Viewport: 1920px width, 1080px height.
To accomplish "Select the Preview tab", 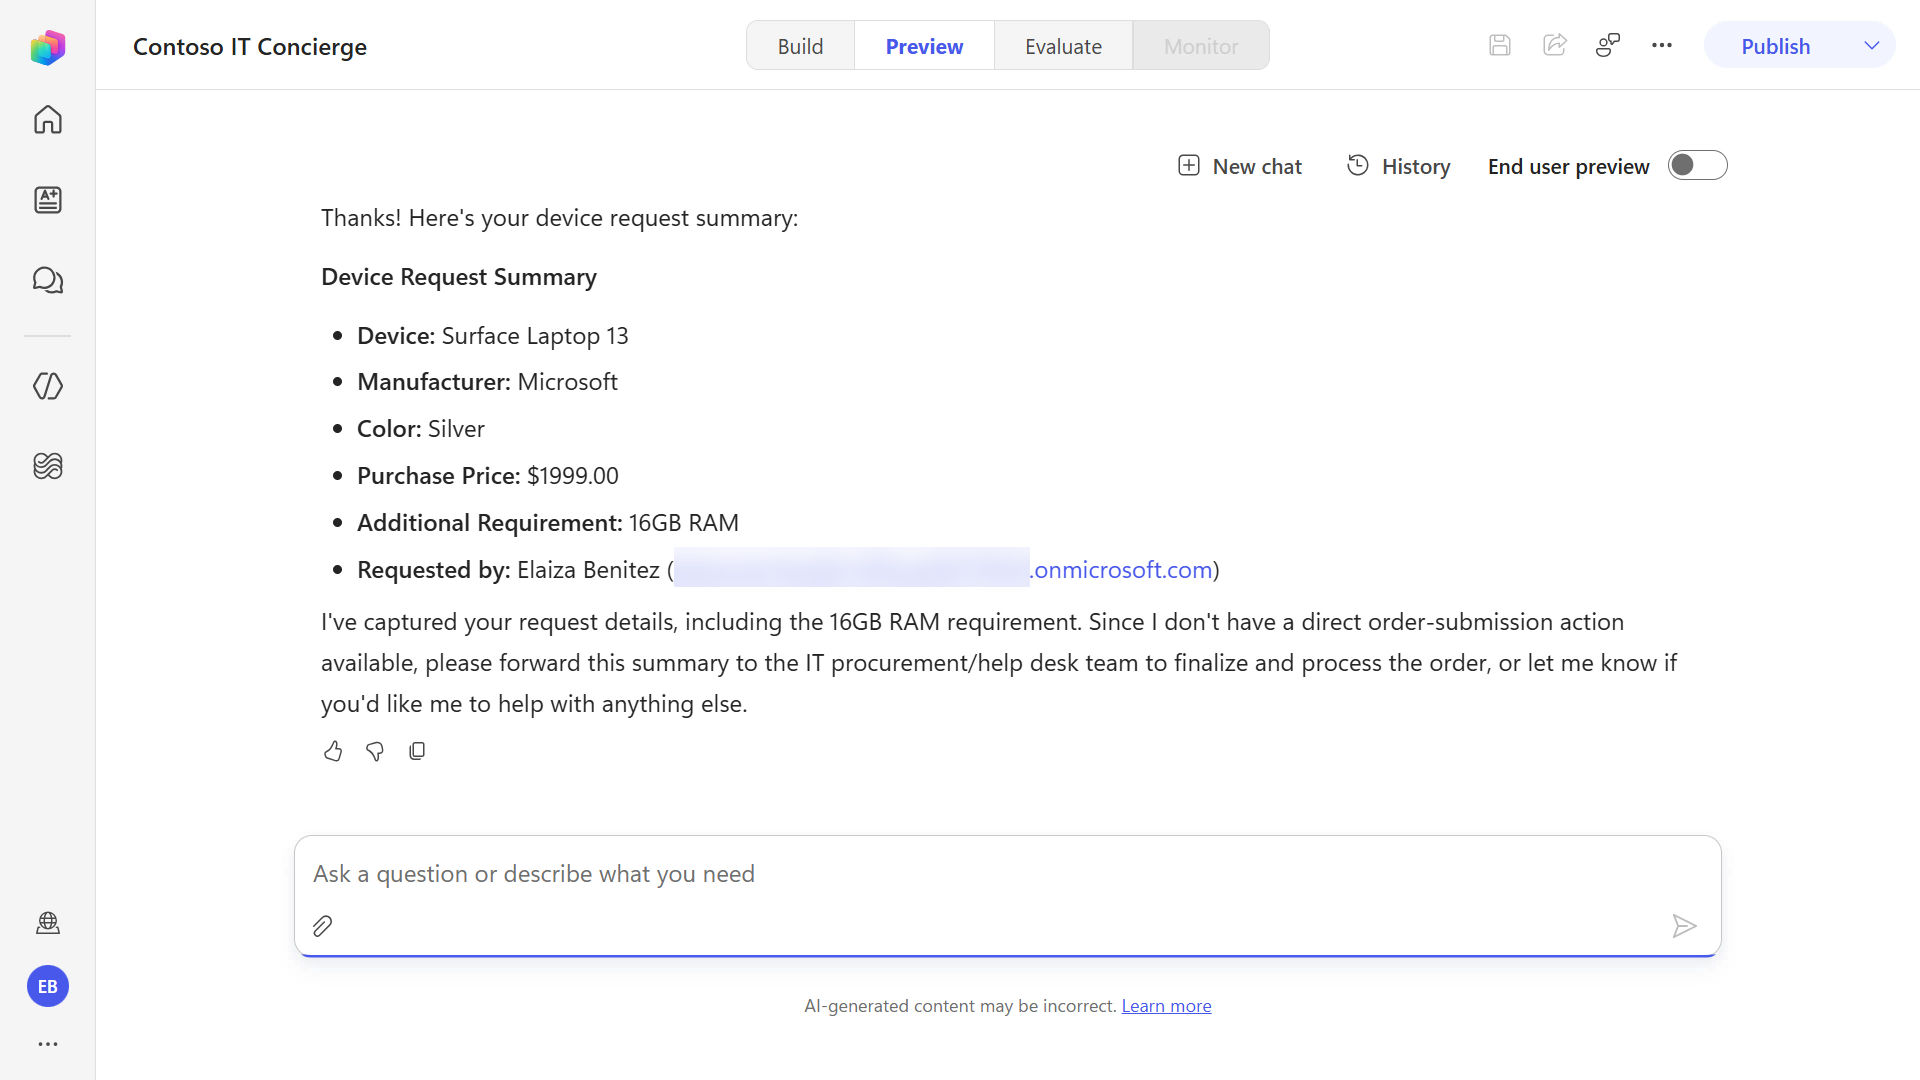I will pyautogui.click(x=924, y=46).
